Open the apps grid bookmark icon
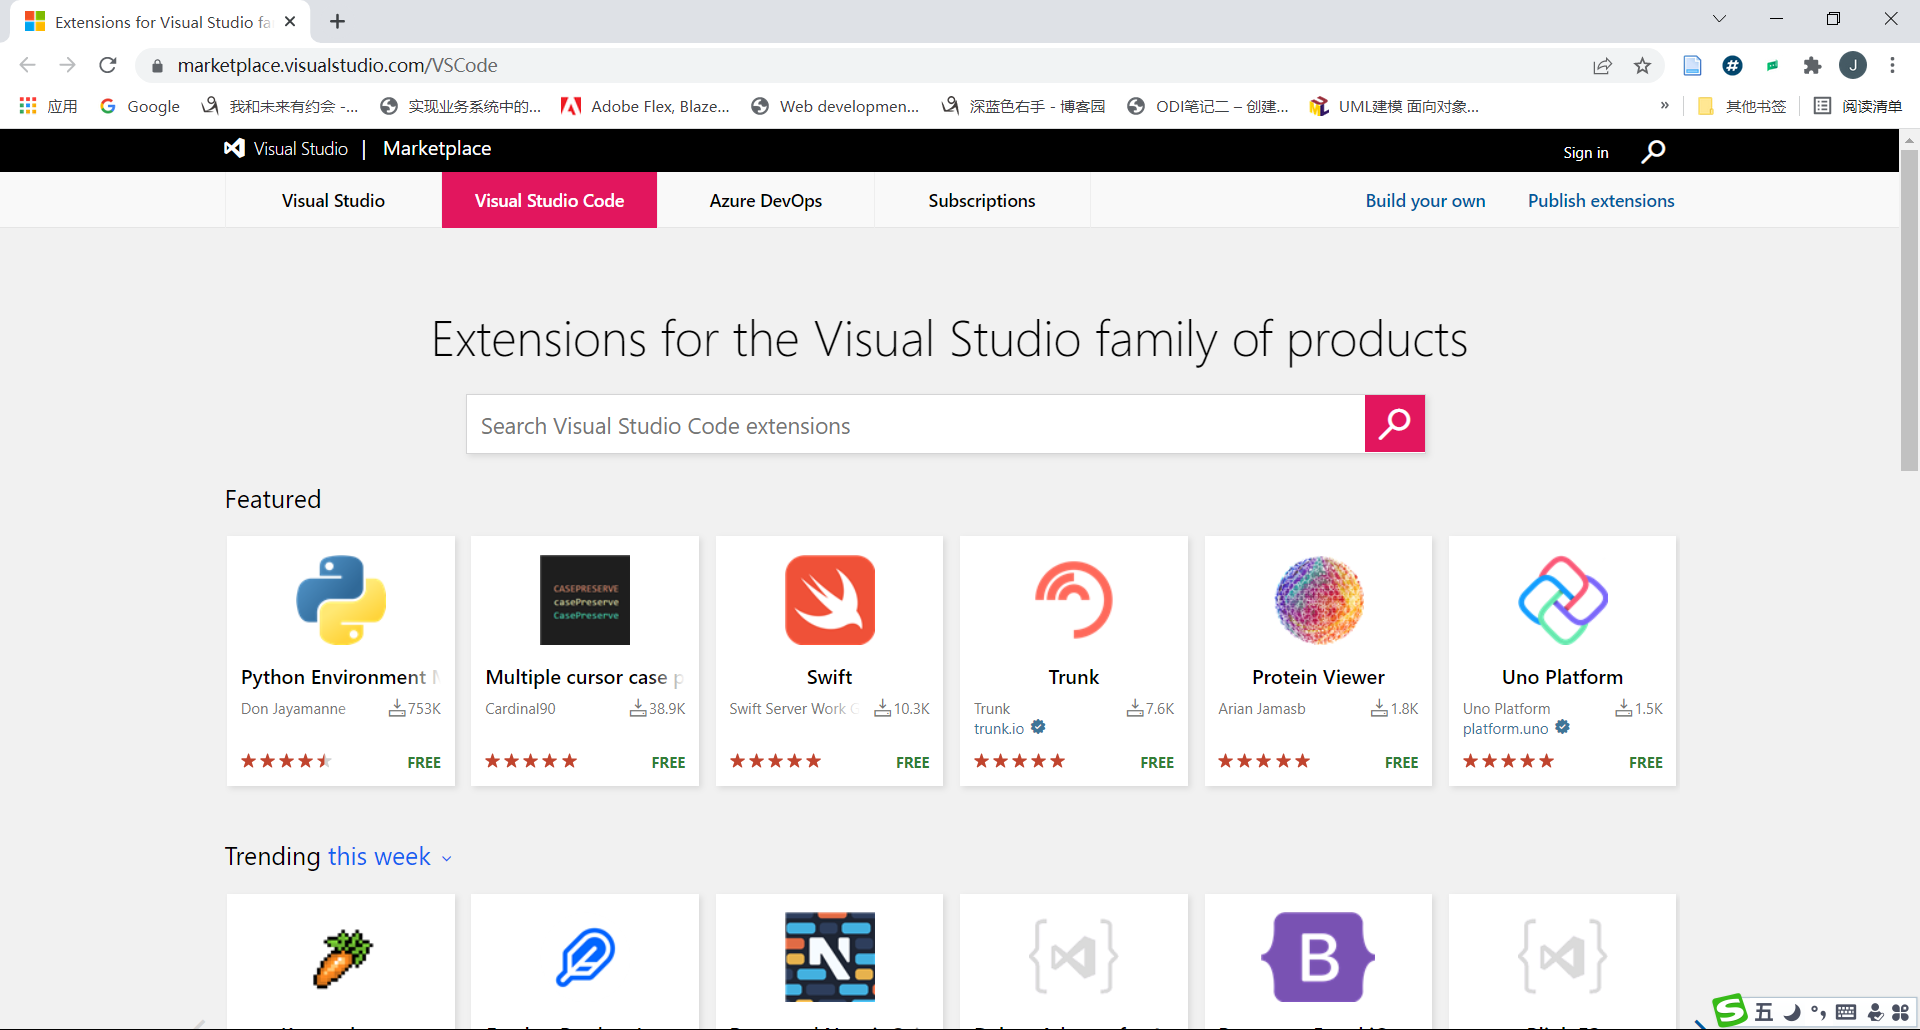This screenshot has width=1920, height=1030. (x=28, y=105)
